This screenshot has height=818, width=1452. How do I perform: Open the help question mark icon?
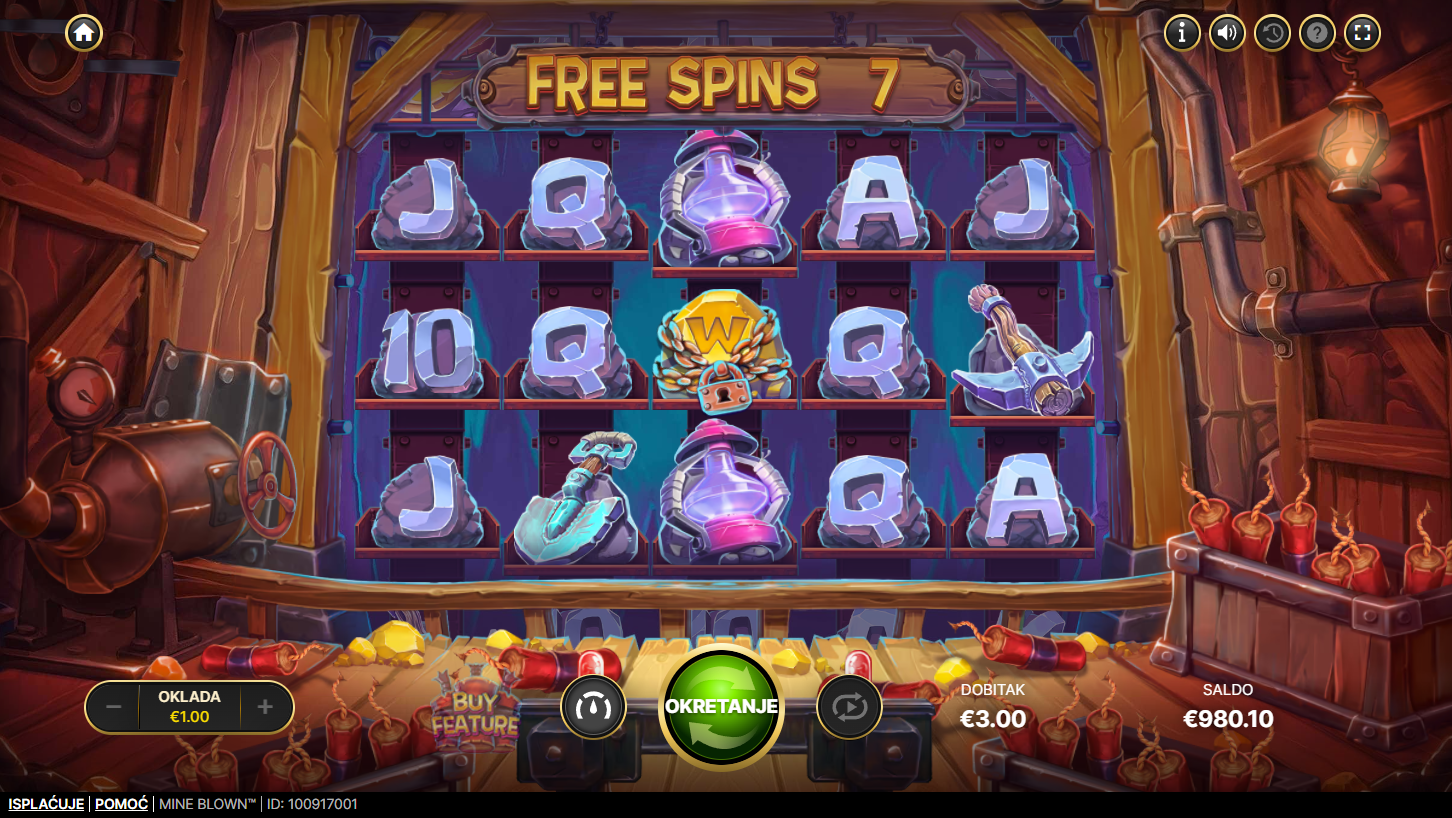(x=1317, y=33)
